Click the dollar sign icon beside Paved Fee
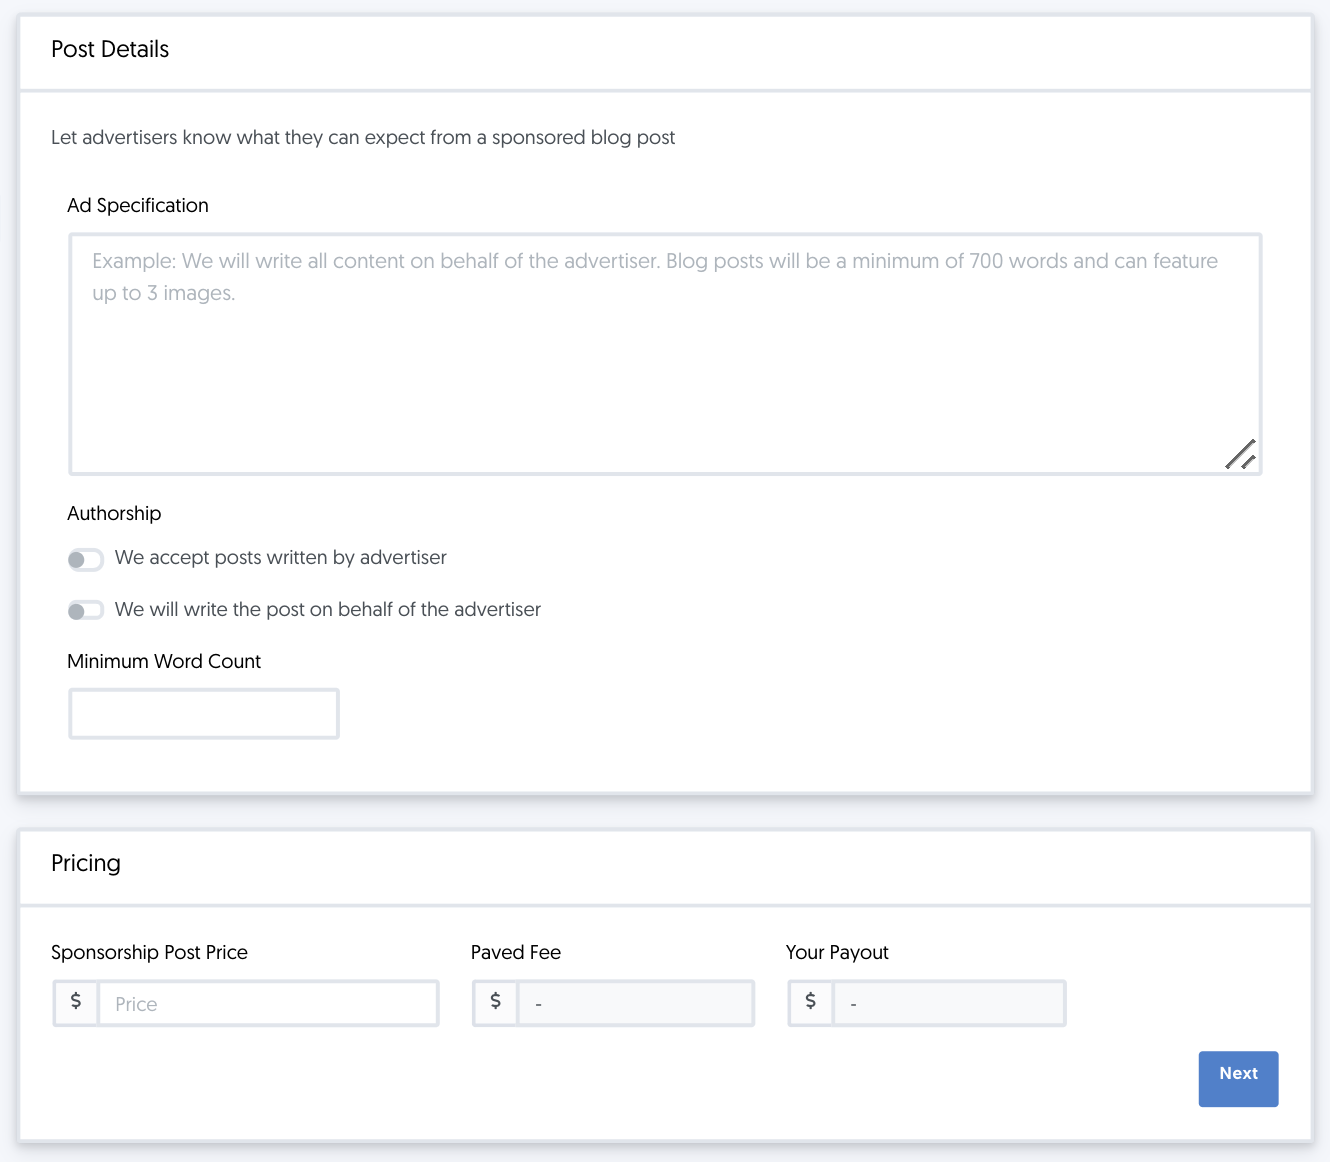Viewport: 1330px width, 1162px height. [495, 1003]
